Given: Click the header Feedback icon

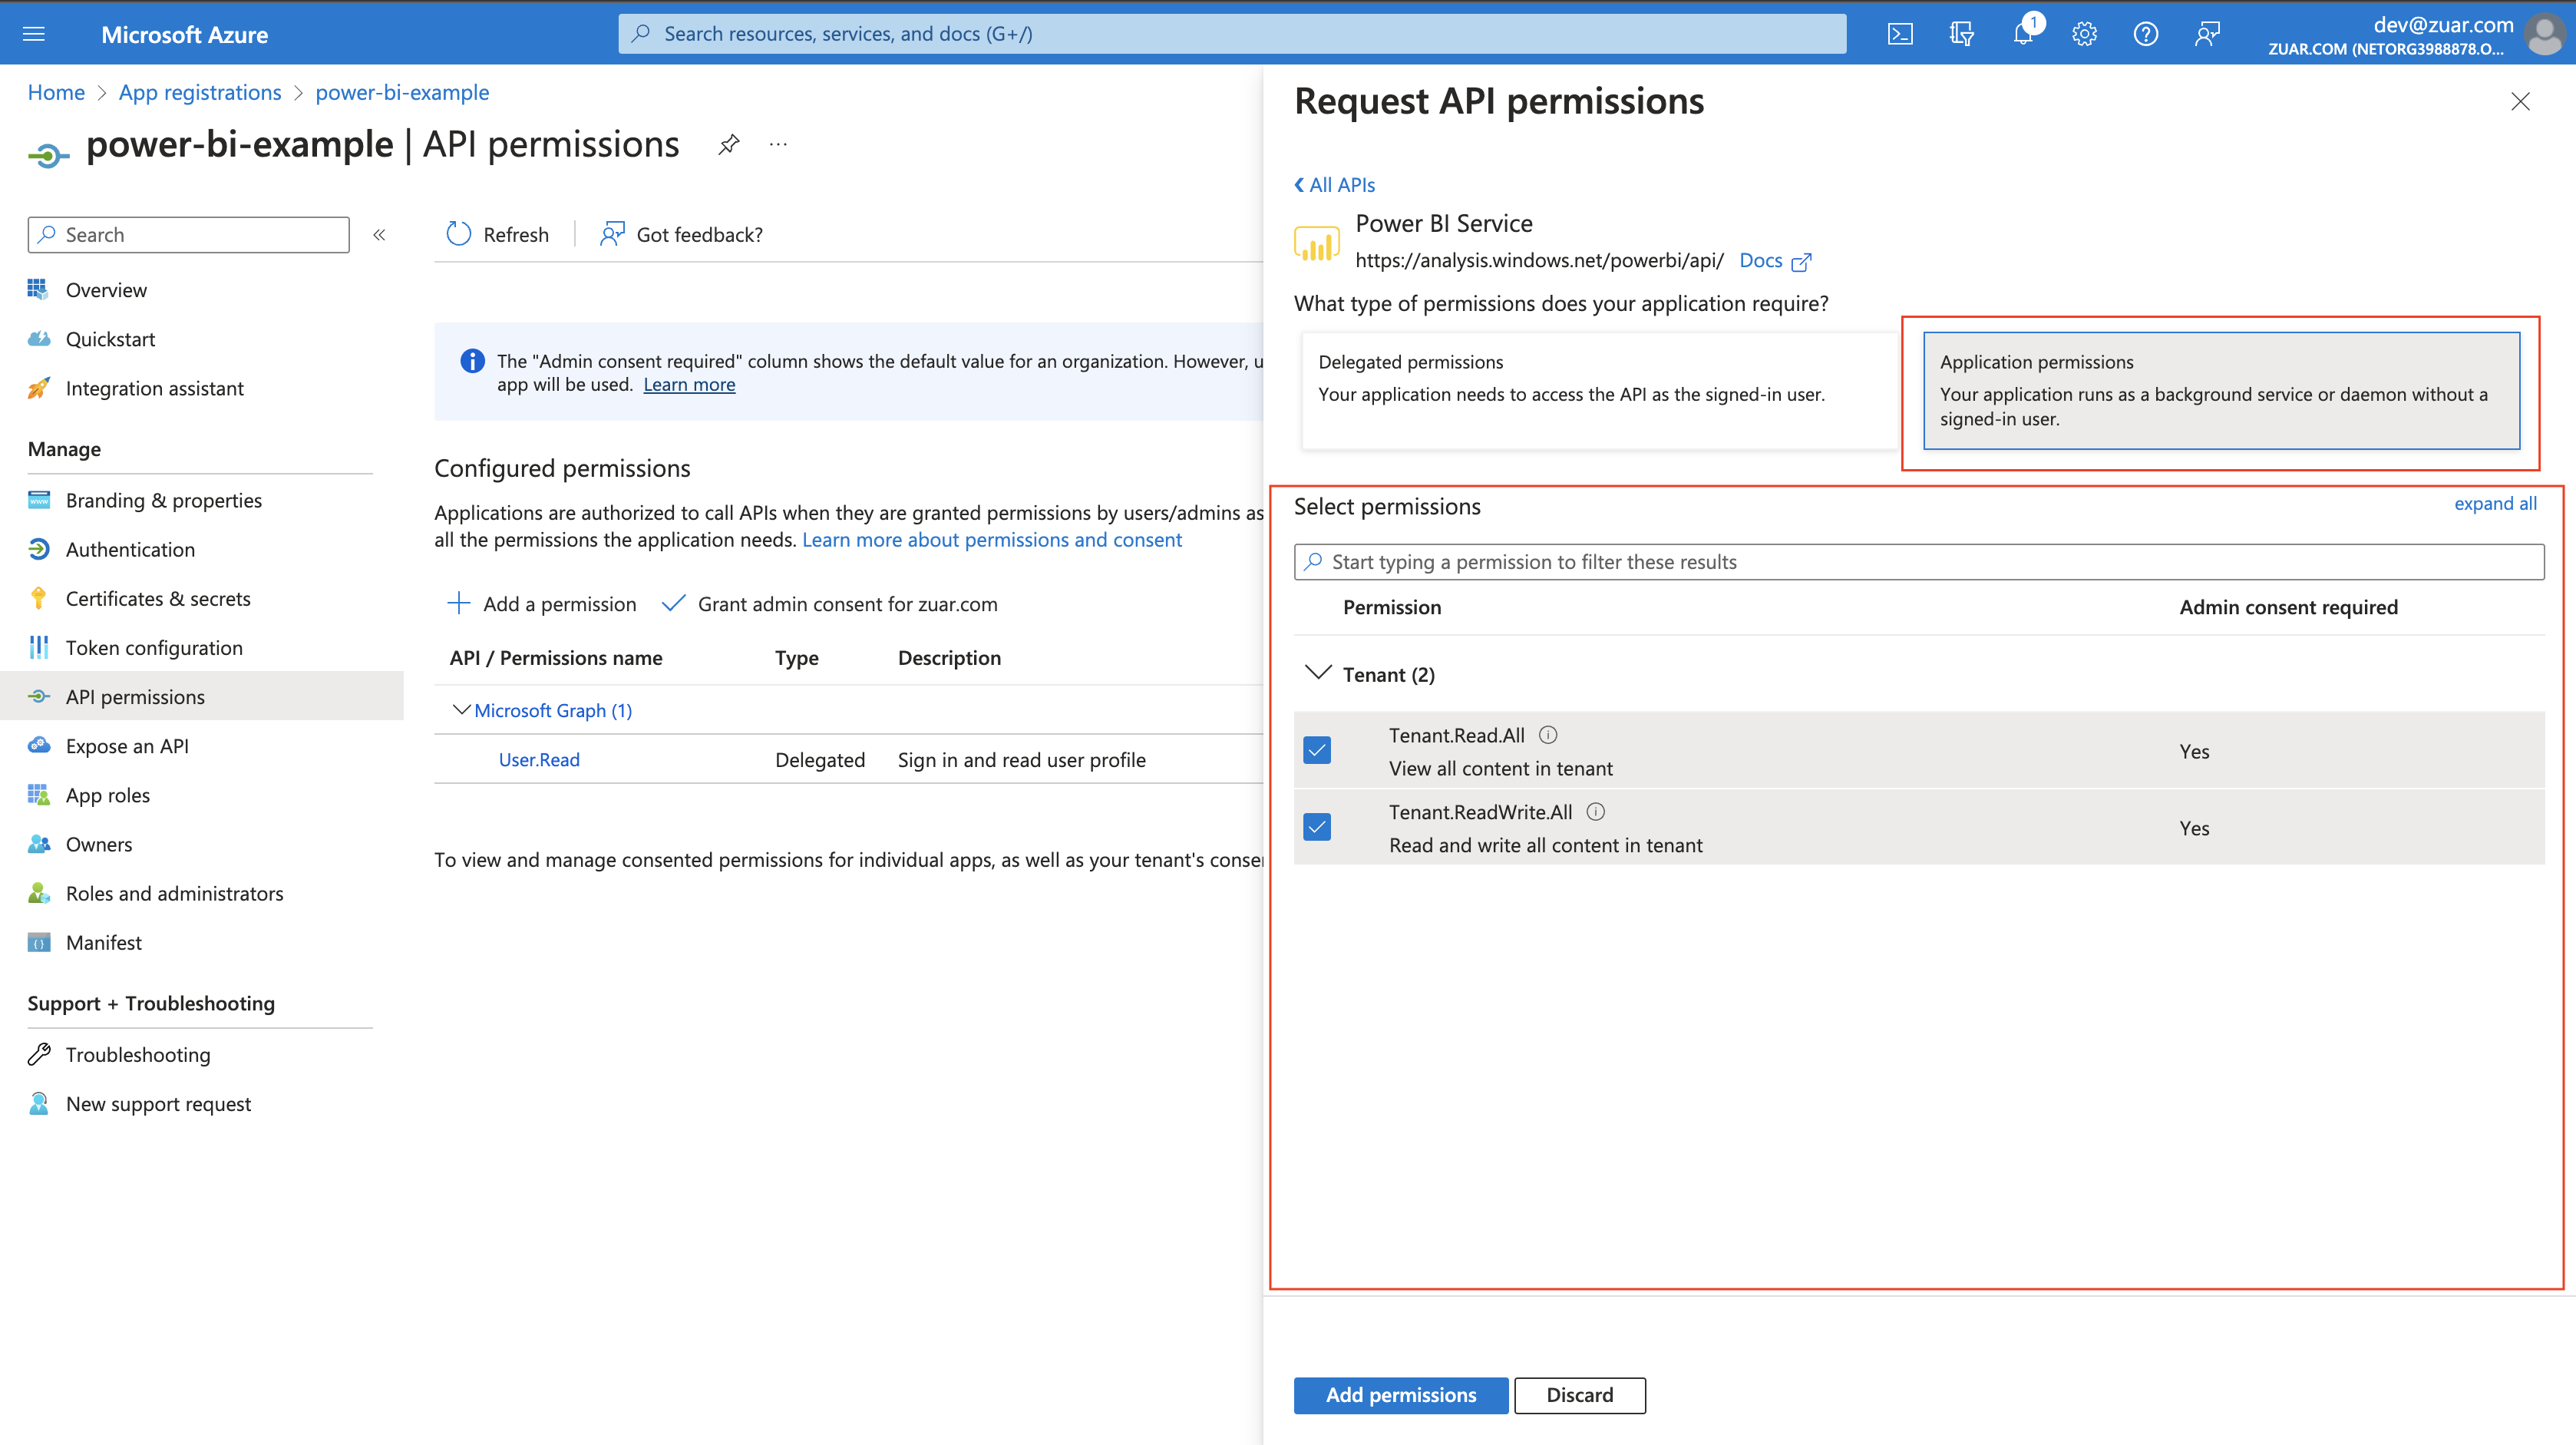Looking at the screenshot, I should click(2207, 34).
